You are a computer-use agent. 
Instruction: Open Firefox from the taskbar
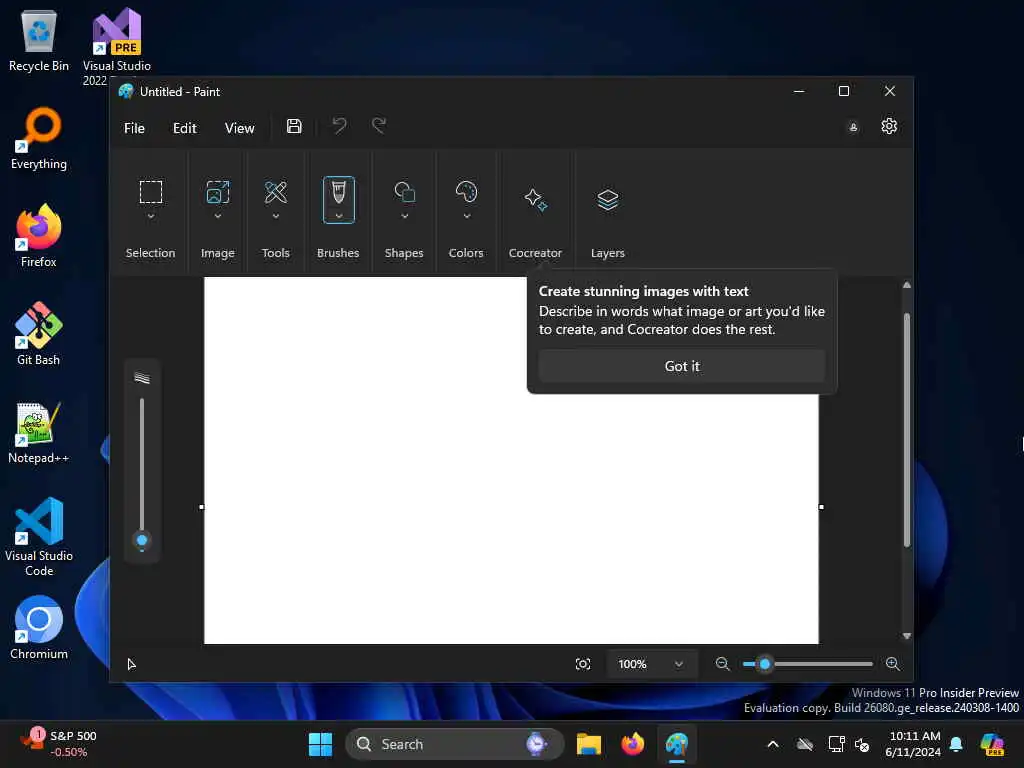[x=632, y=744]
